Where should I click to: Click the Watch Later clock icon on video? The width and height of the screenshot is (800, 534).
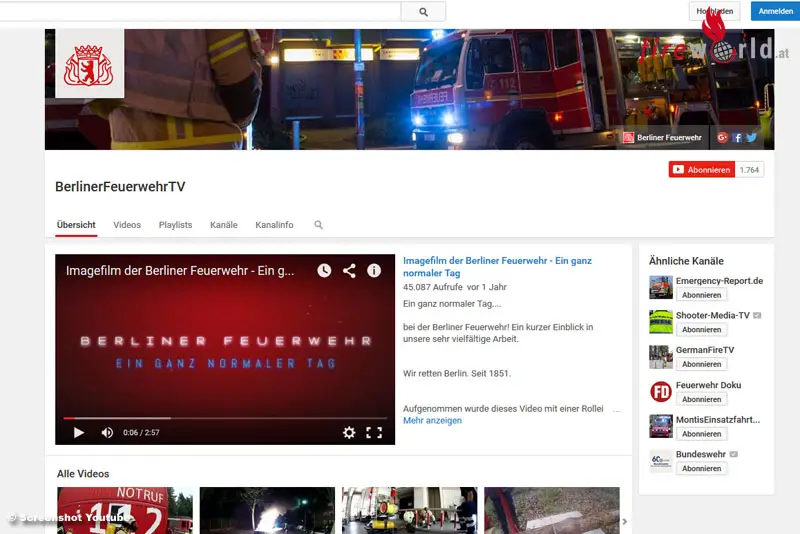(x=324, y=270)
